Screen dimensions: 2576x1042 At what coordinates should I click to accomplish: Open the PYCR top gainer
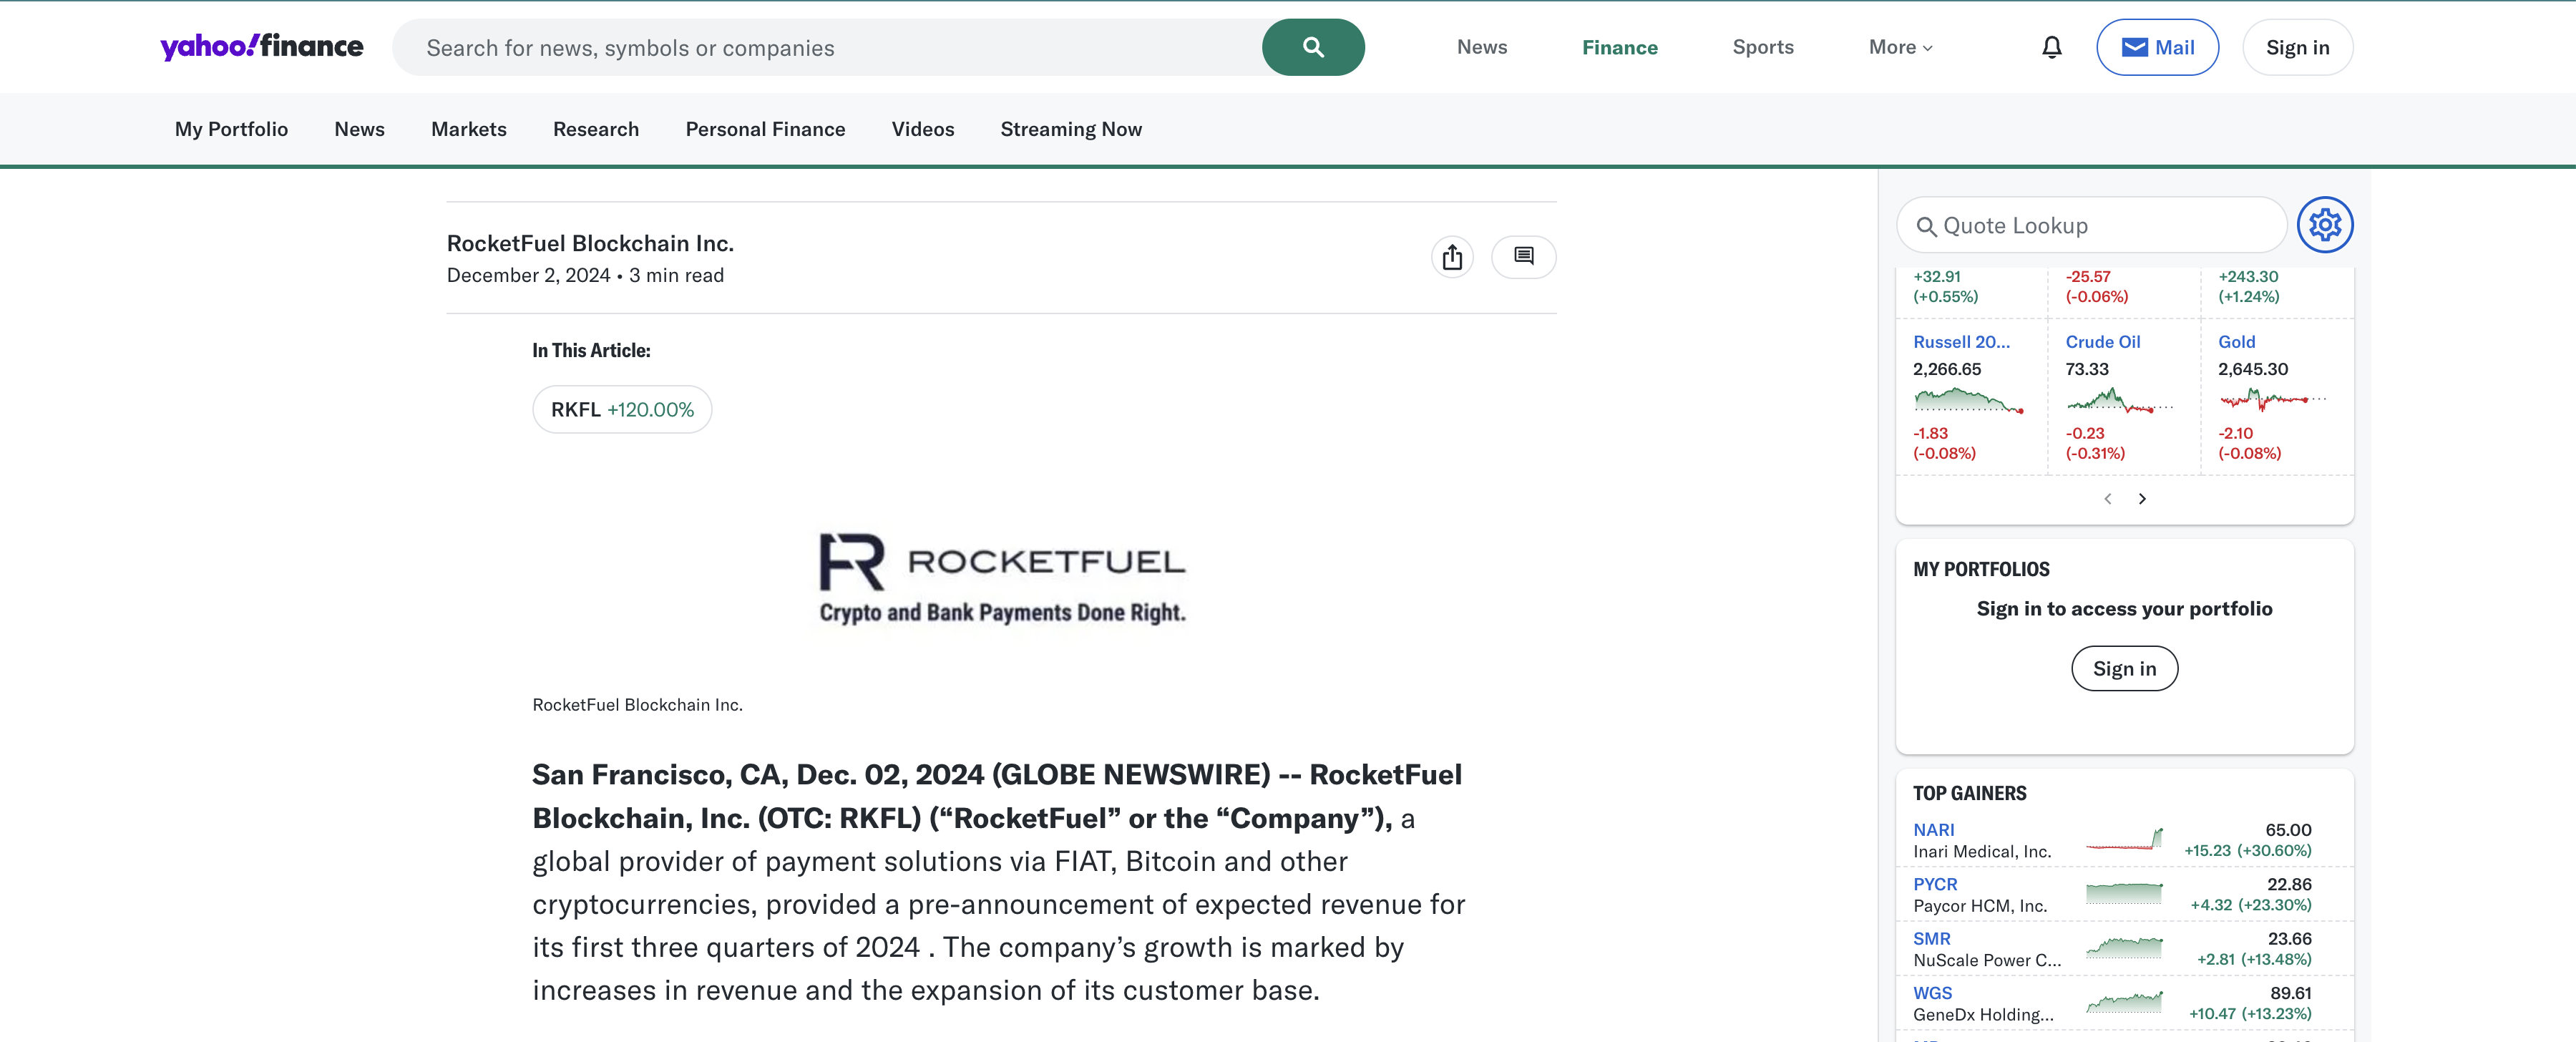(1935, 884)
